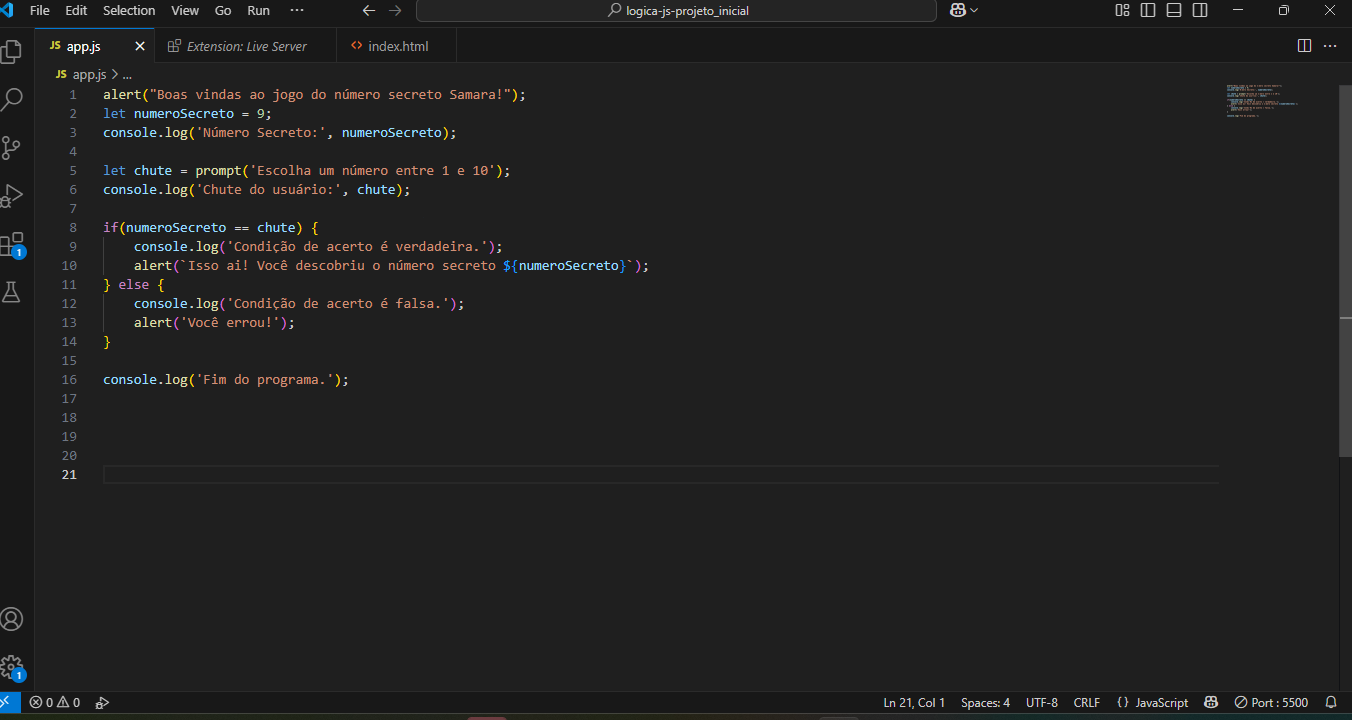Click the alert "Boas vindas" code on line 1
1352x720 pixels.
click(314, 95)
